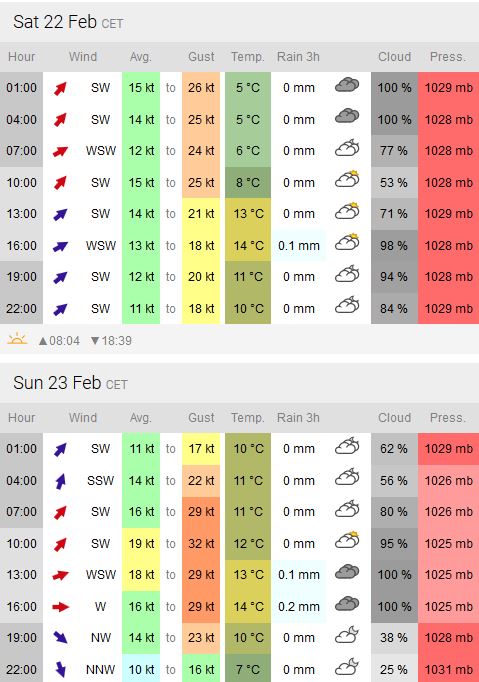The image size is (479, 682).
Task: Click the Press. column header for Sunday
Action: tap(448, 418)
